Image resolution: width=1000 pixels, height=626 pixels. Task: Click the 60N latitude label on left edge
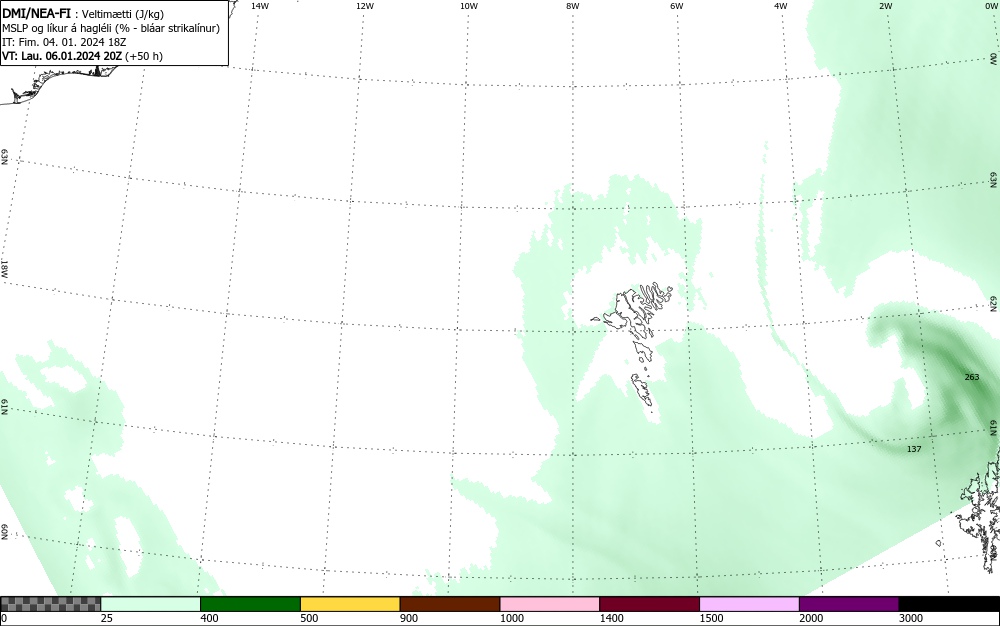click(4, 533)
